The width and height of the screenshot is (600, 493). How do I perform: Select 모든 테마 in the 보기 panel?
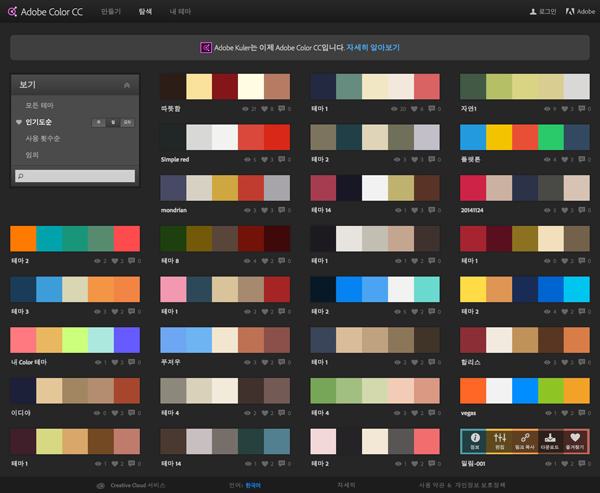tap(39, 105)
